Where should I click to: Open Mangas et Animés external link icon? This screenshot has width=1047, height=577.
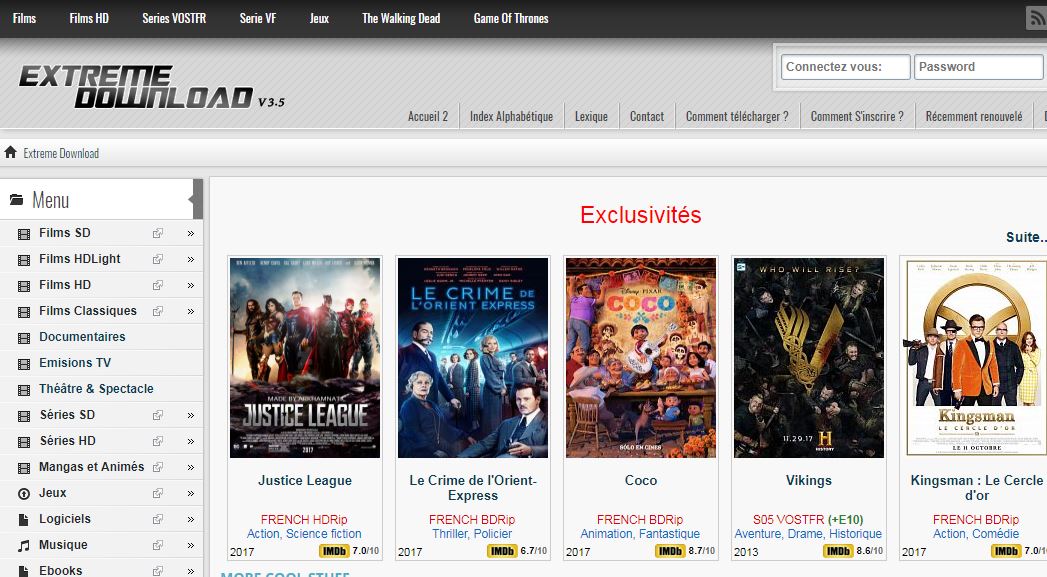click(x=158, y=467)
